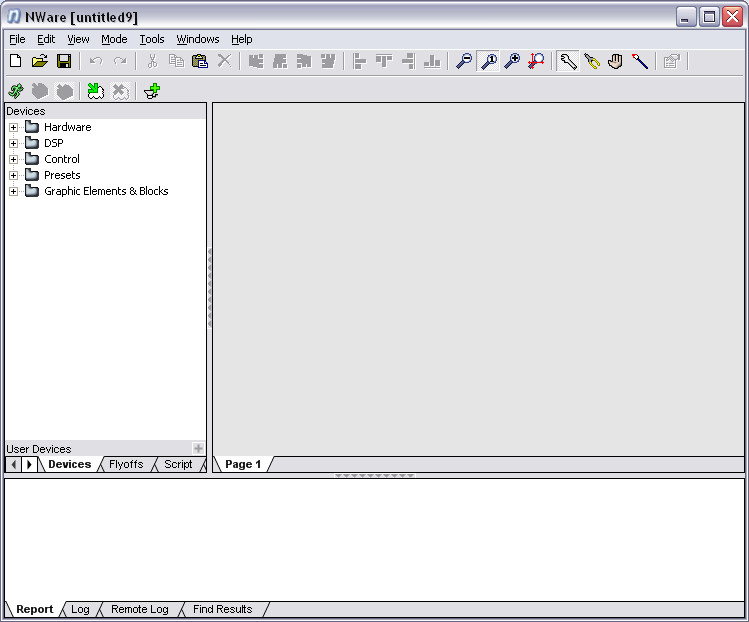Expand the Control folder
The width and height of the screenshot is (749, 622).
click(x=13, y=160)
